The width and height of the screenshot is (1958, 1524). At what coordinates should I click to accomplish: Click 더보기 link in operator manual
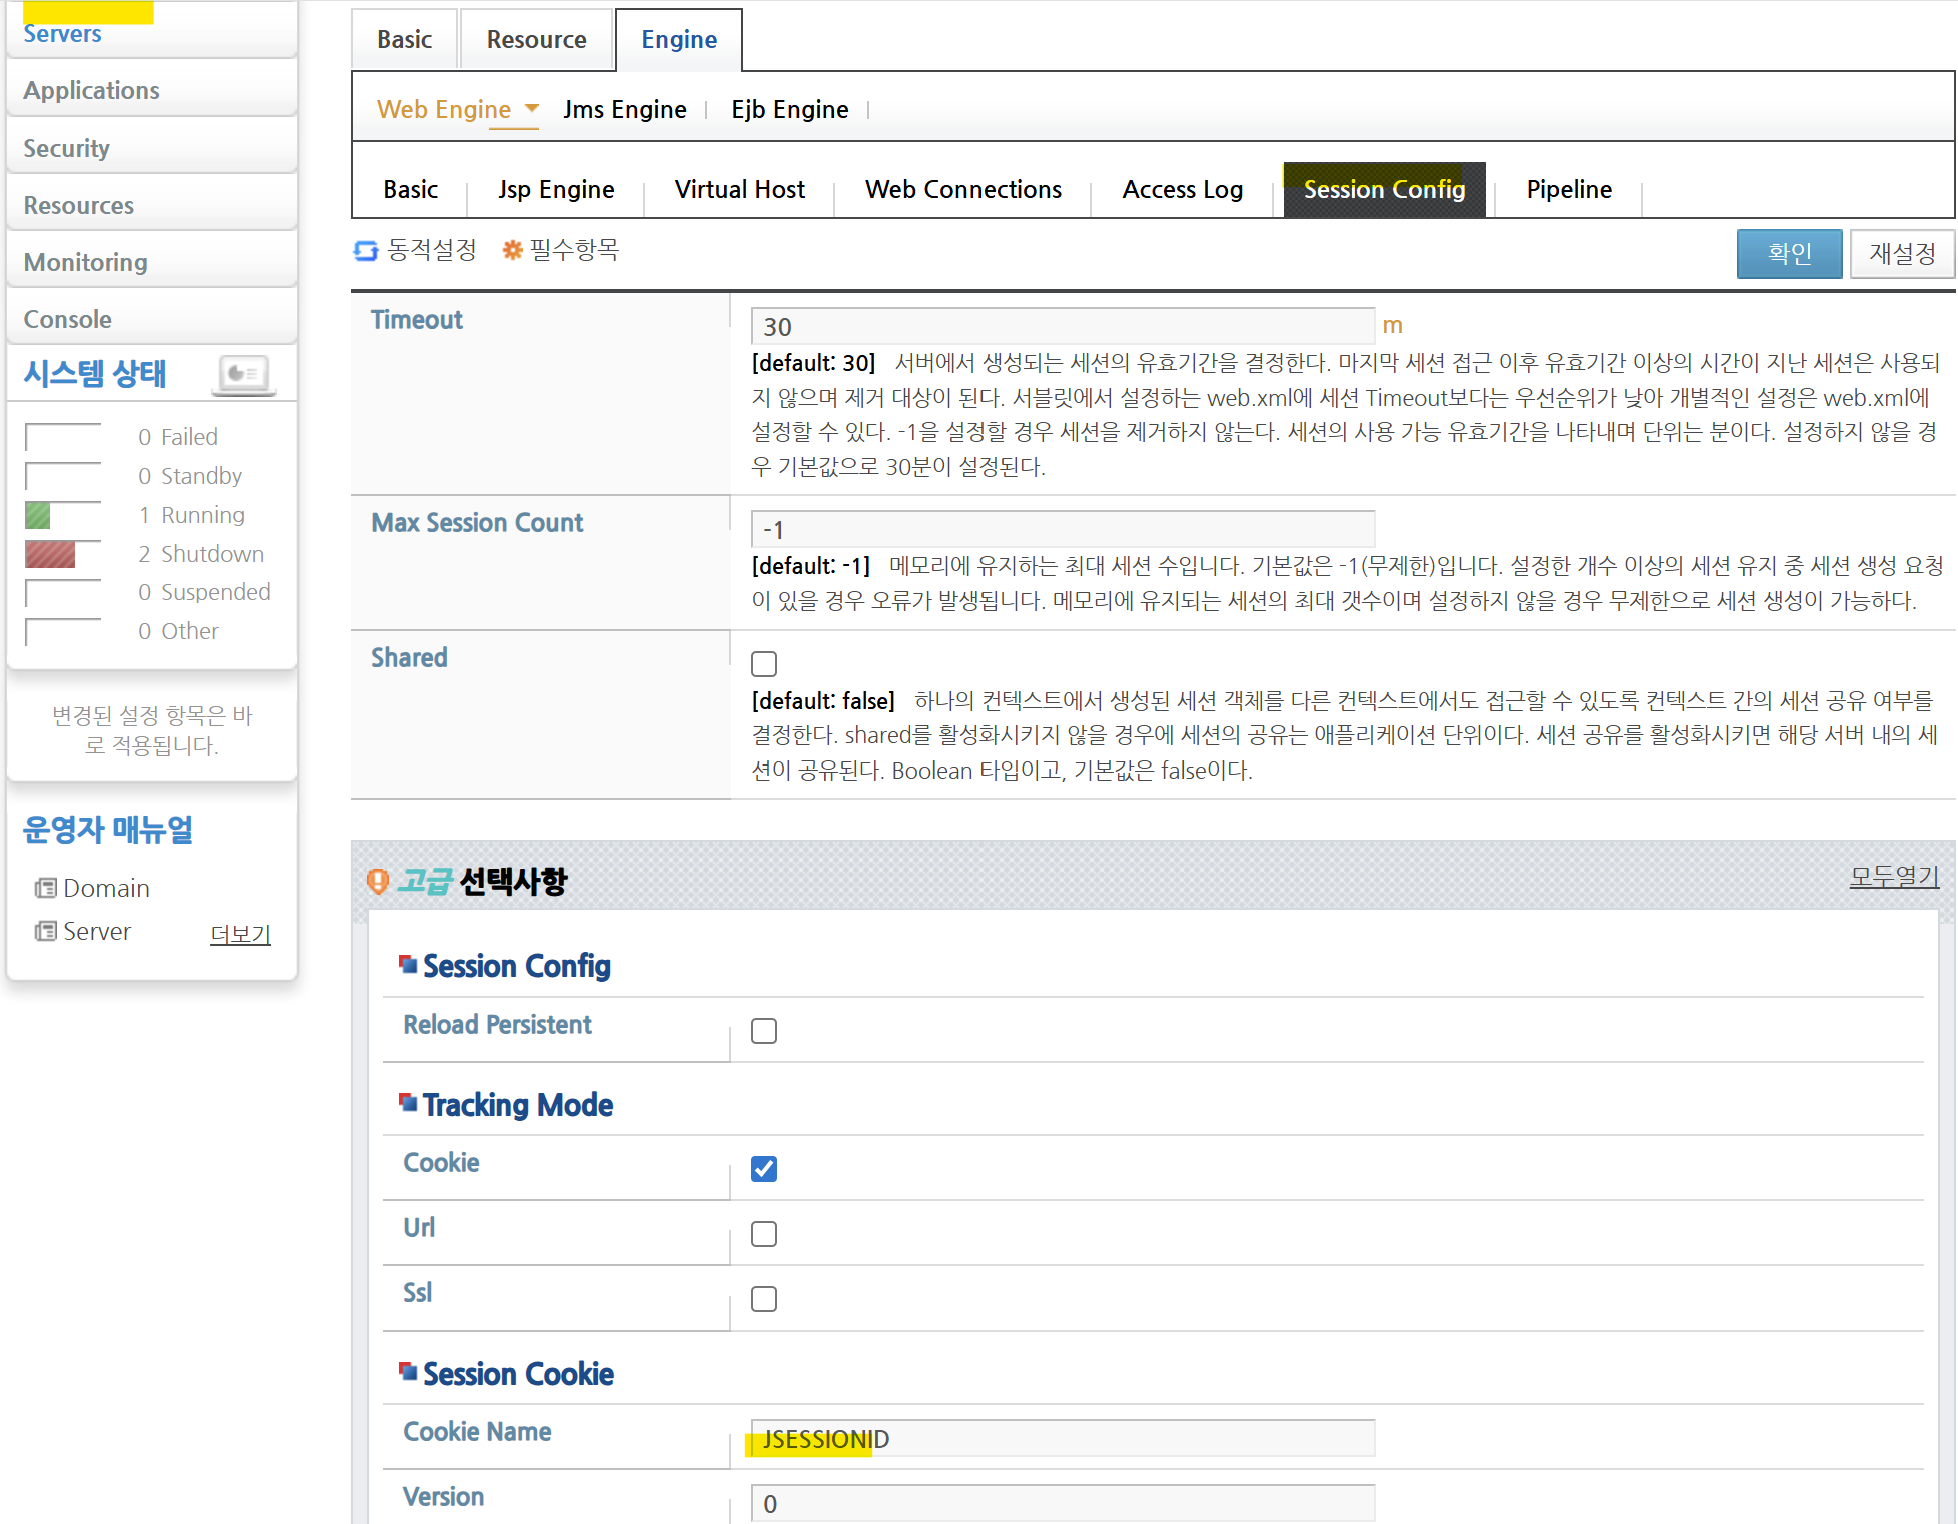pyautogui.click(x=240, y=934)
